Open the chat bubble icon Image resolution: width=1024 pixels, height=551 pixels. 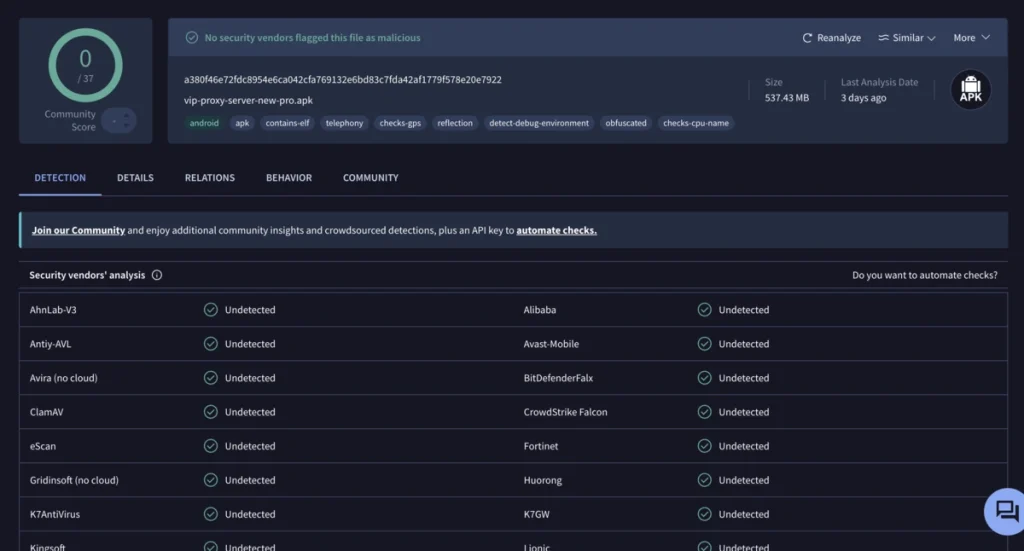(1006, 511)
